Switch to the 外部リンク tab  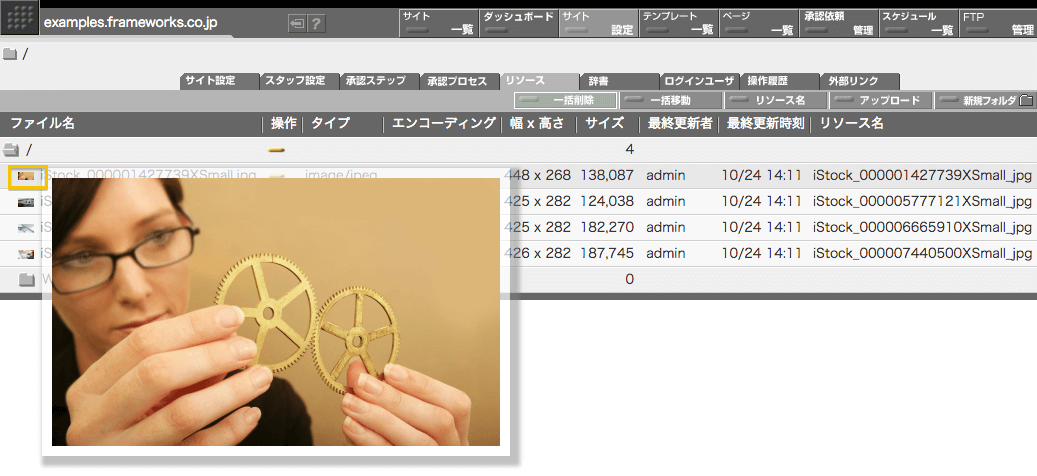tap(860, 81)
